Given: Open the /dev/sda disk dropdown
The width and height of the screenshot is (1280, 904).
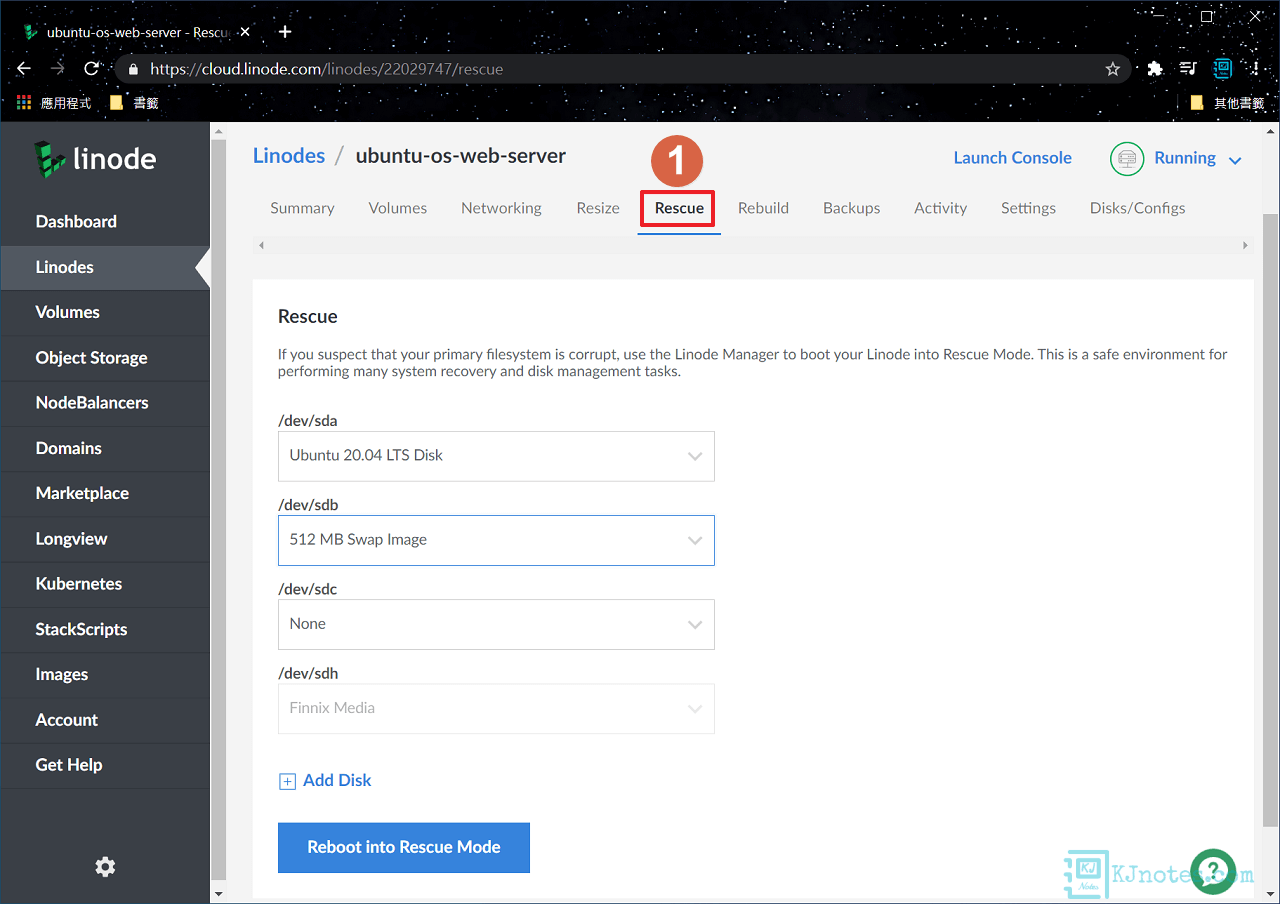Looking at the screenshot, I should pyautogui.click(x=496, y=456).
